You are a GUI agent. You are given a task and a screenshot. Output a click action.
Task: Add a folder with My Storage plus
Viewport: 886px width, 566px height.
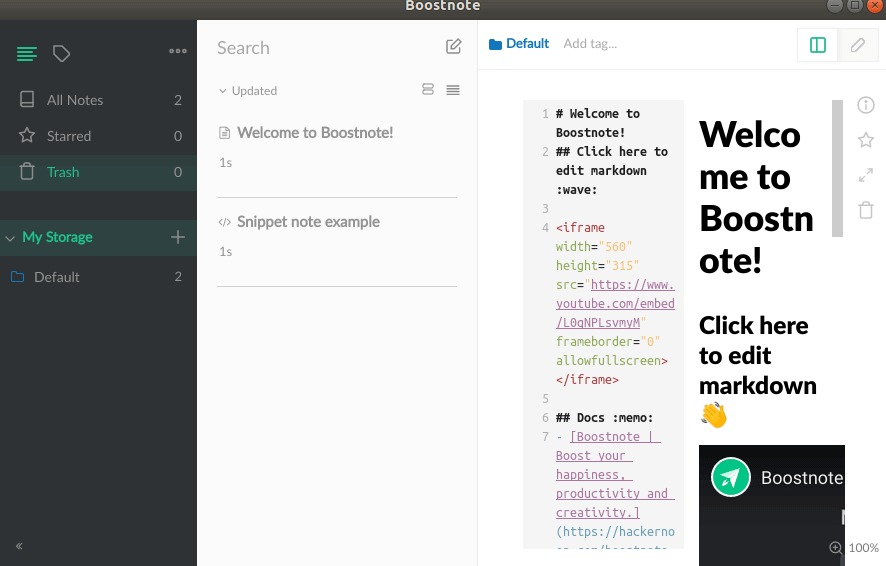[178, 237]
